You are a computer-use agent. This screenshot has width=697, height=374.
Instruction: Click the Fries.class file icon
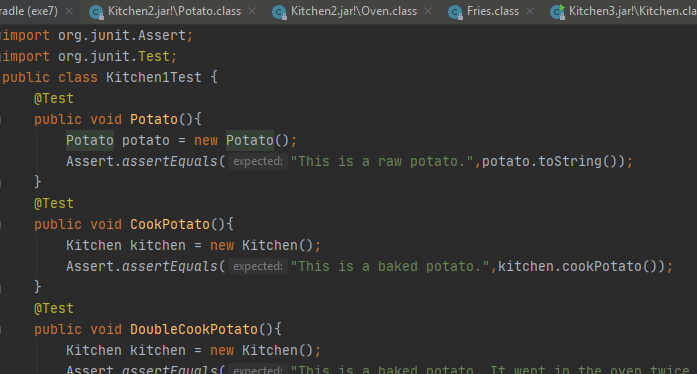point(455,12)
